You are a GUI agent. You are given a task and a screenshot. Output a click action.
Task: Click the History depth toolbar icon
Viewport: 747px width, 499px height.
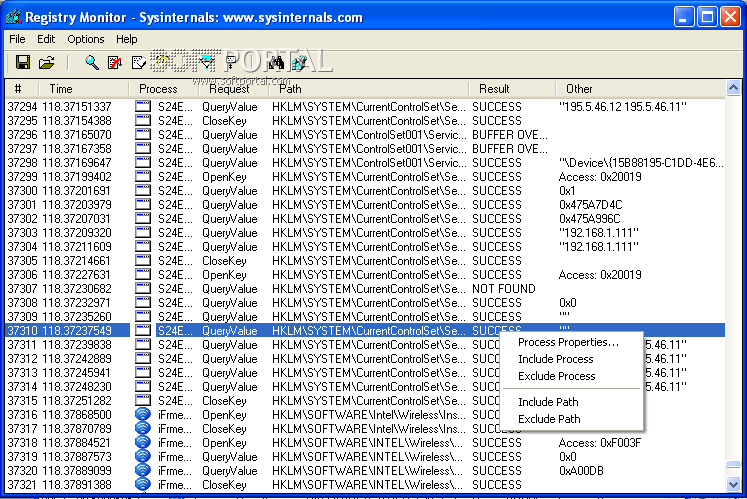pos(231,62)
